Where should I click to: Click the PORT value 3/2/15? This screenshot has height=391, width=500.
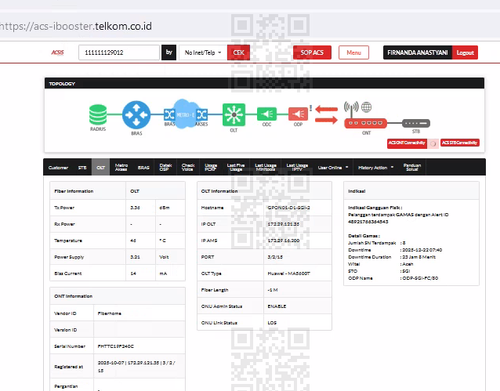[x=275, y=257]
